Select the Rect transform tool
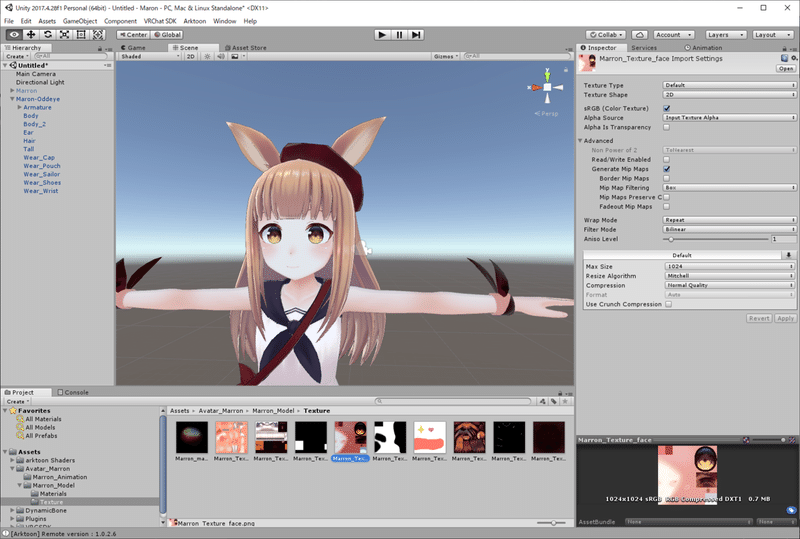Screen dimensions: 800x539 tap(81, 35)
